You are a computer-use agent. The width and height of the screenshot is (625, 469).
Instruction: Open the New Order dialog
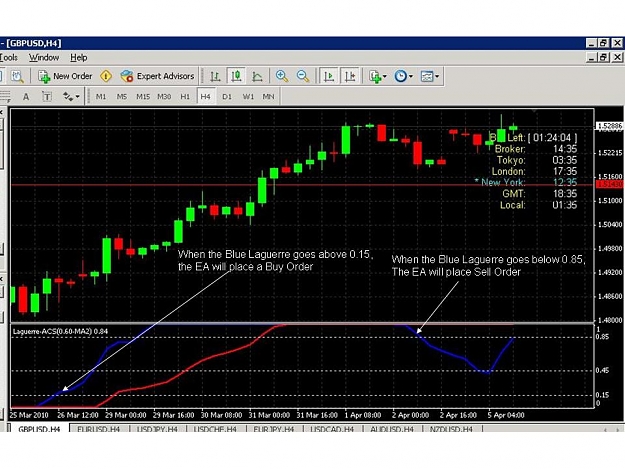[65, 76]
